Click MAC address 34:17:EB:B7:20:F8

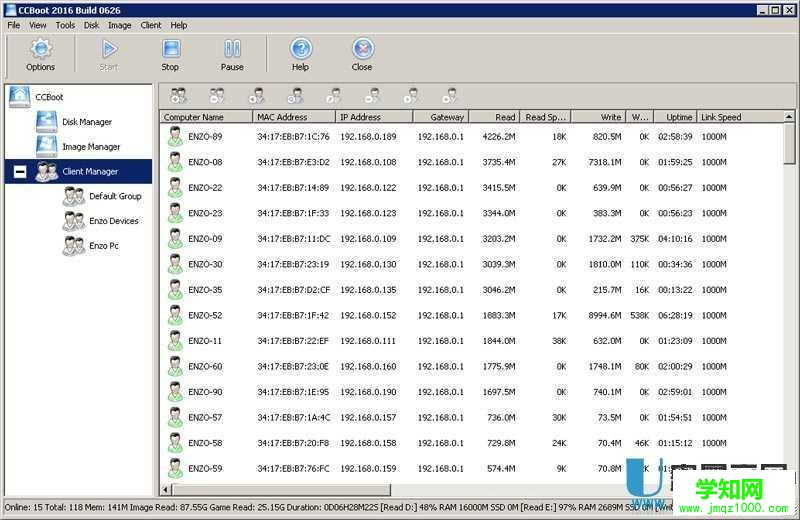coord(293,443)
